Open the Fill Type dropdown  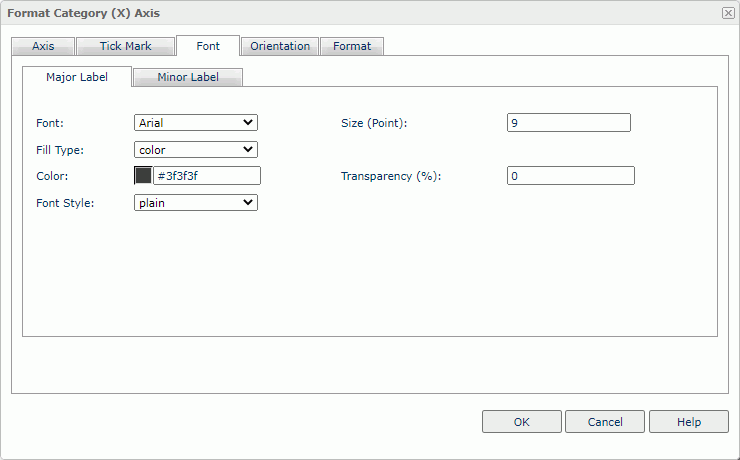coord(196,150)
